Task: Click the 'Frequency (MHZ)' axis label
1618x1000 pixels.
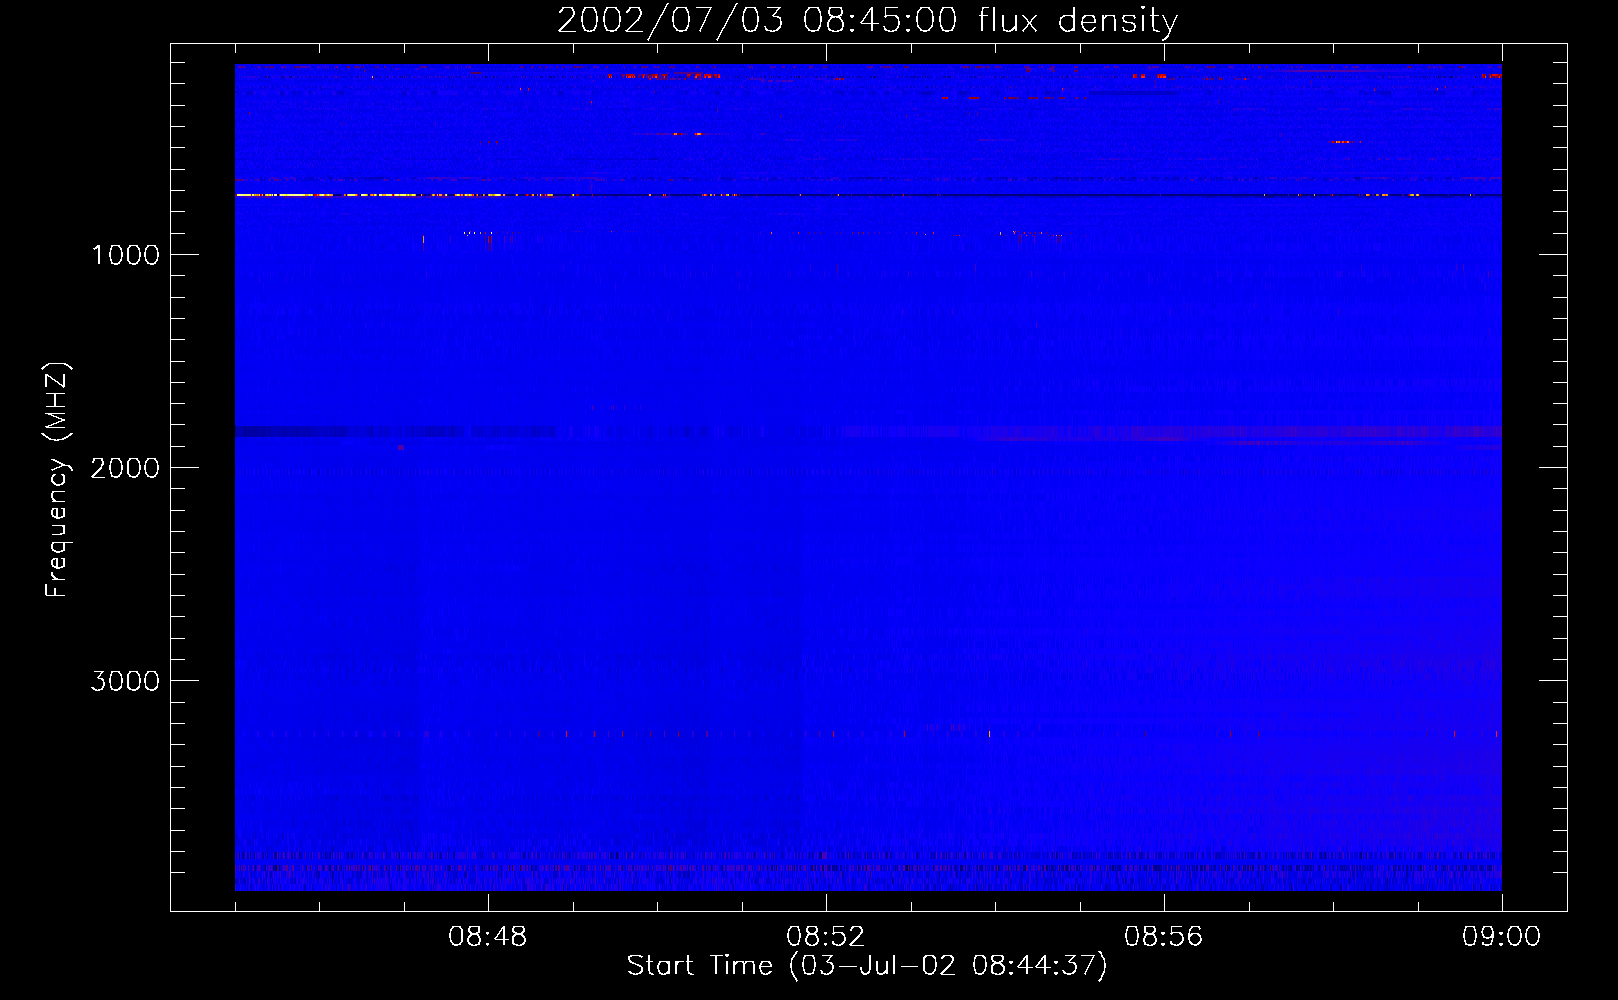Action: click(x=58, y=480)
